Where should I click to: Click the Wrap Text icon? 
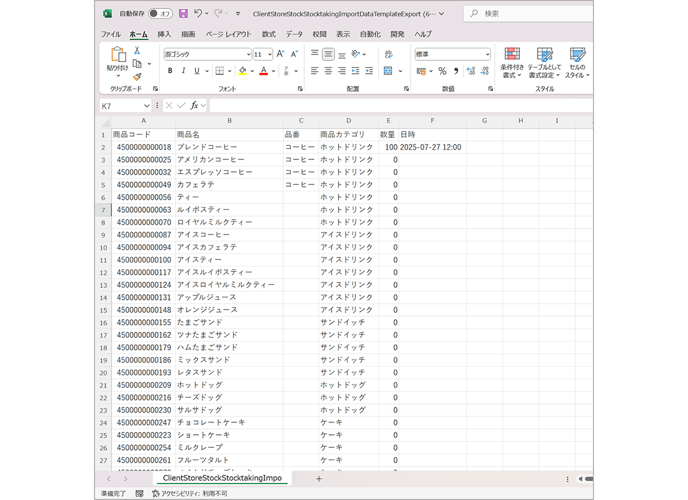click(x=388, y=54)
